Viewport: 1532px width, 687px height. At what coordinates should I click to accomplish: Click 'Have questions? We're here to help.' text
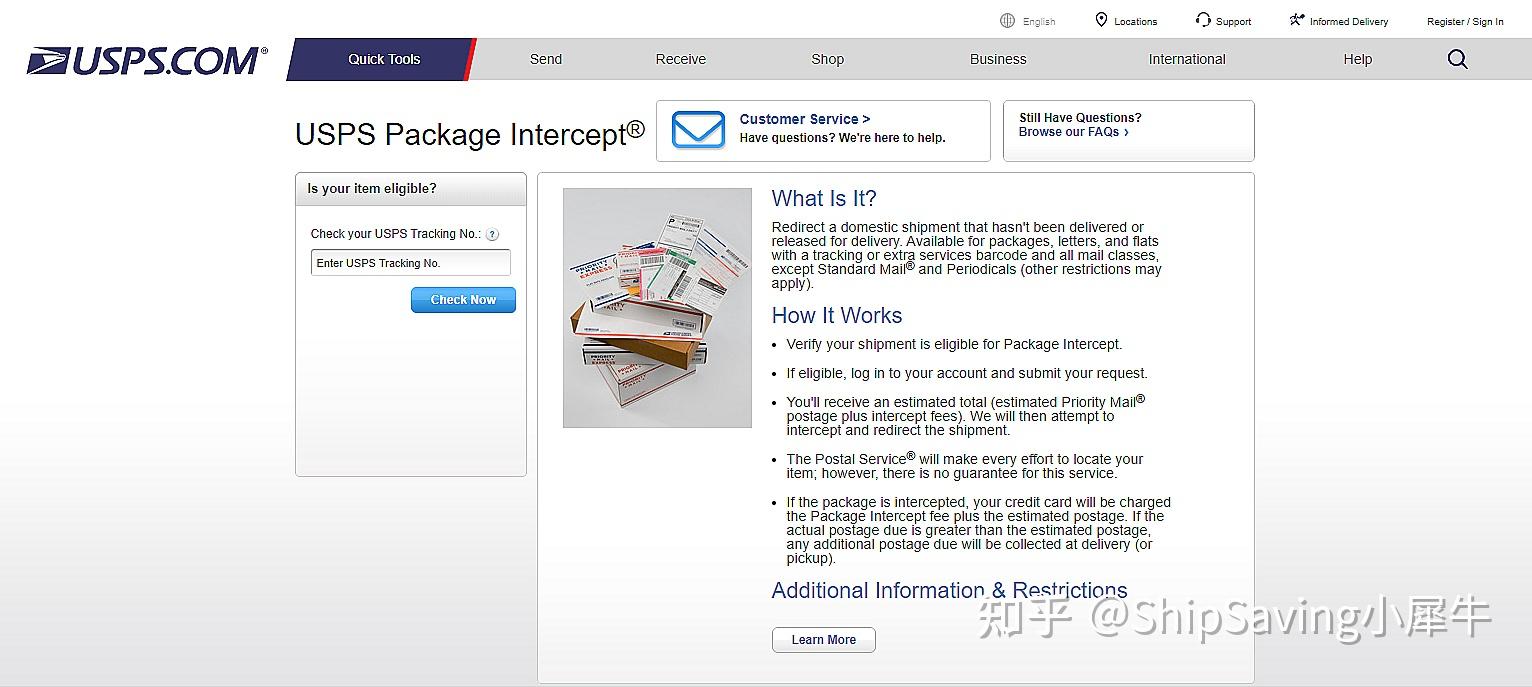click(x=842, y=138)
